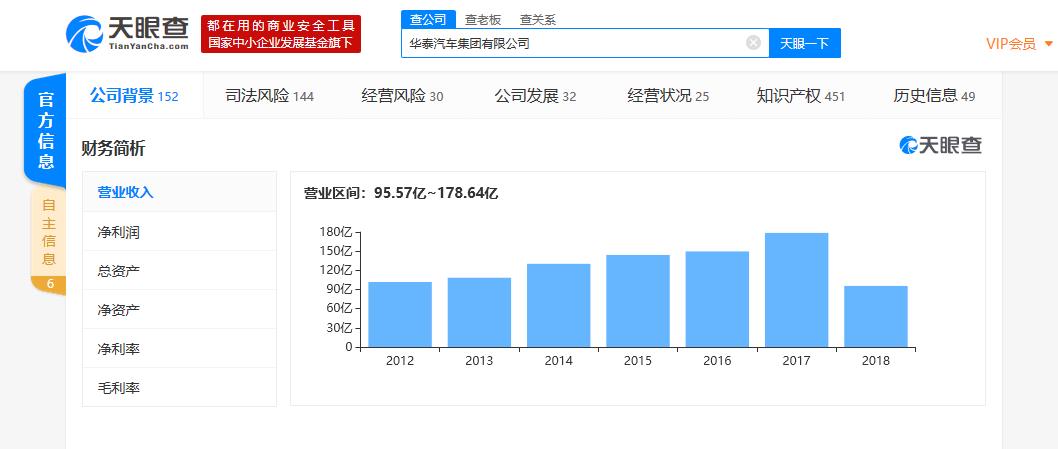Click the 官方信息 side tab
Viewport: 1058px width, 449px height.
45,130
